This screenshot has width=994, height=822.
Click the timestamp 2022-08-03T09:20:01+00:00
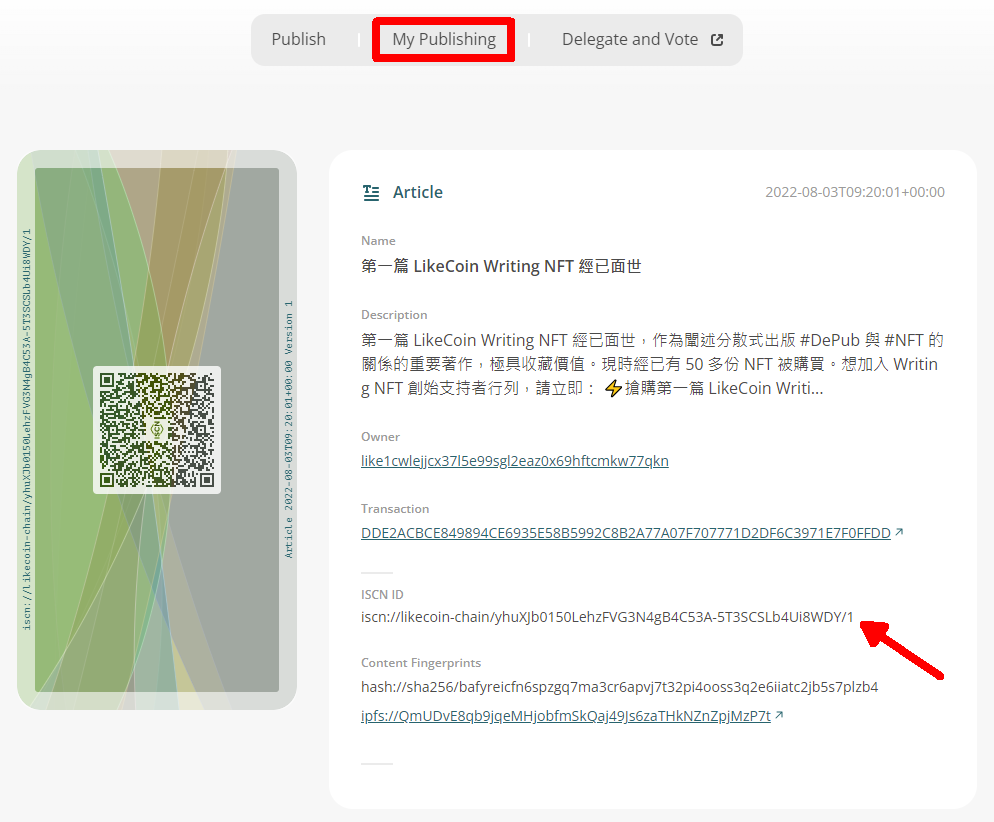point(855,192)
